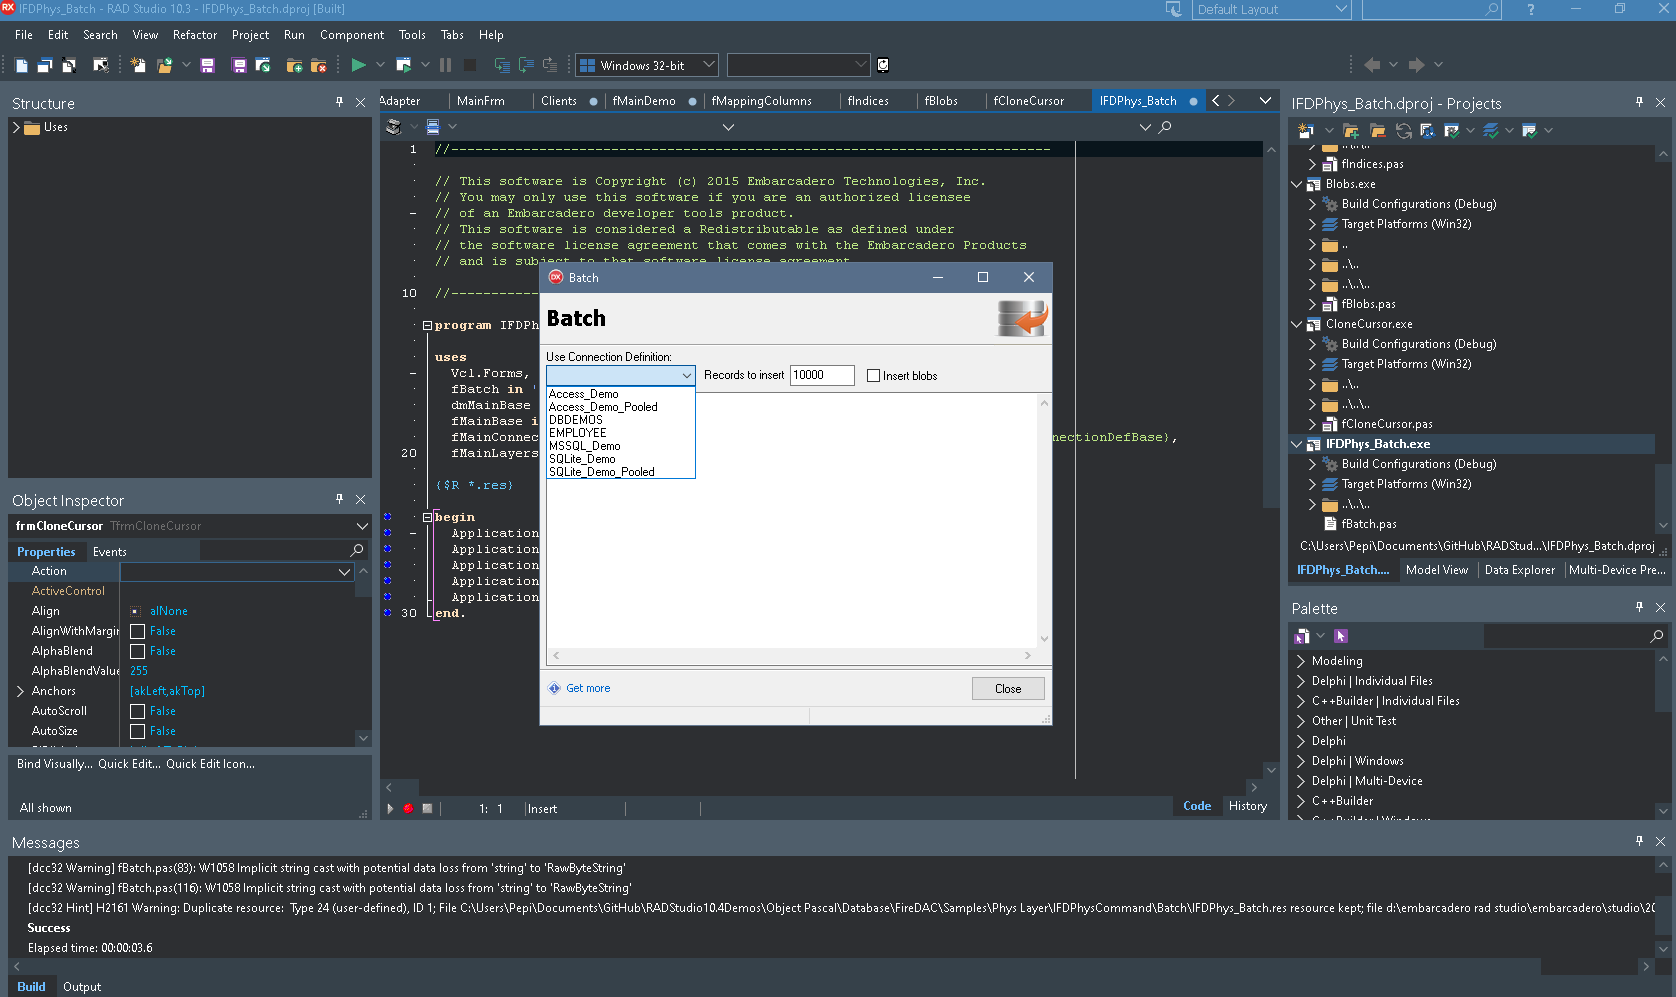Click the search icon in the editor toolbar
Screen dimensions: 1676x997
[x=1165, y=127]
